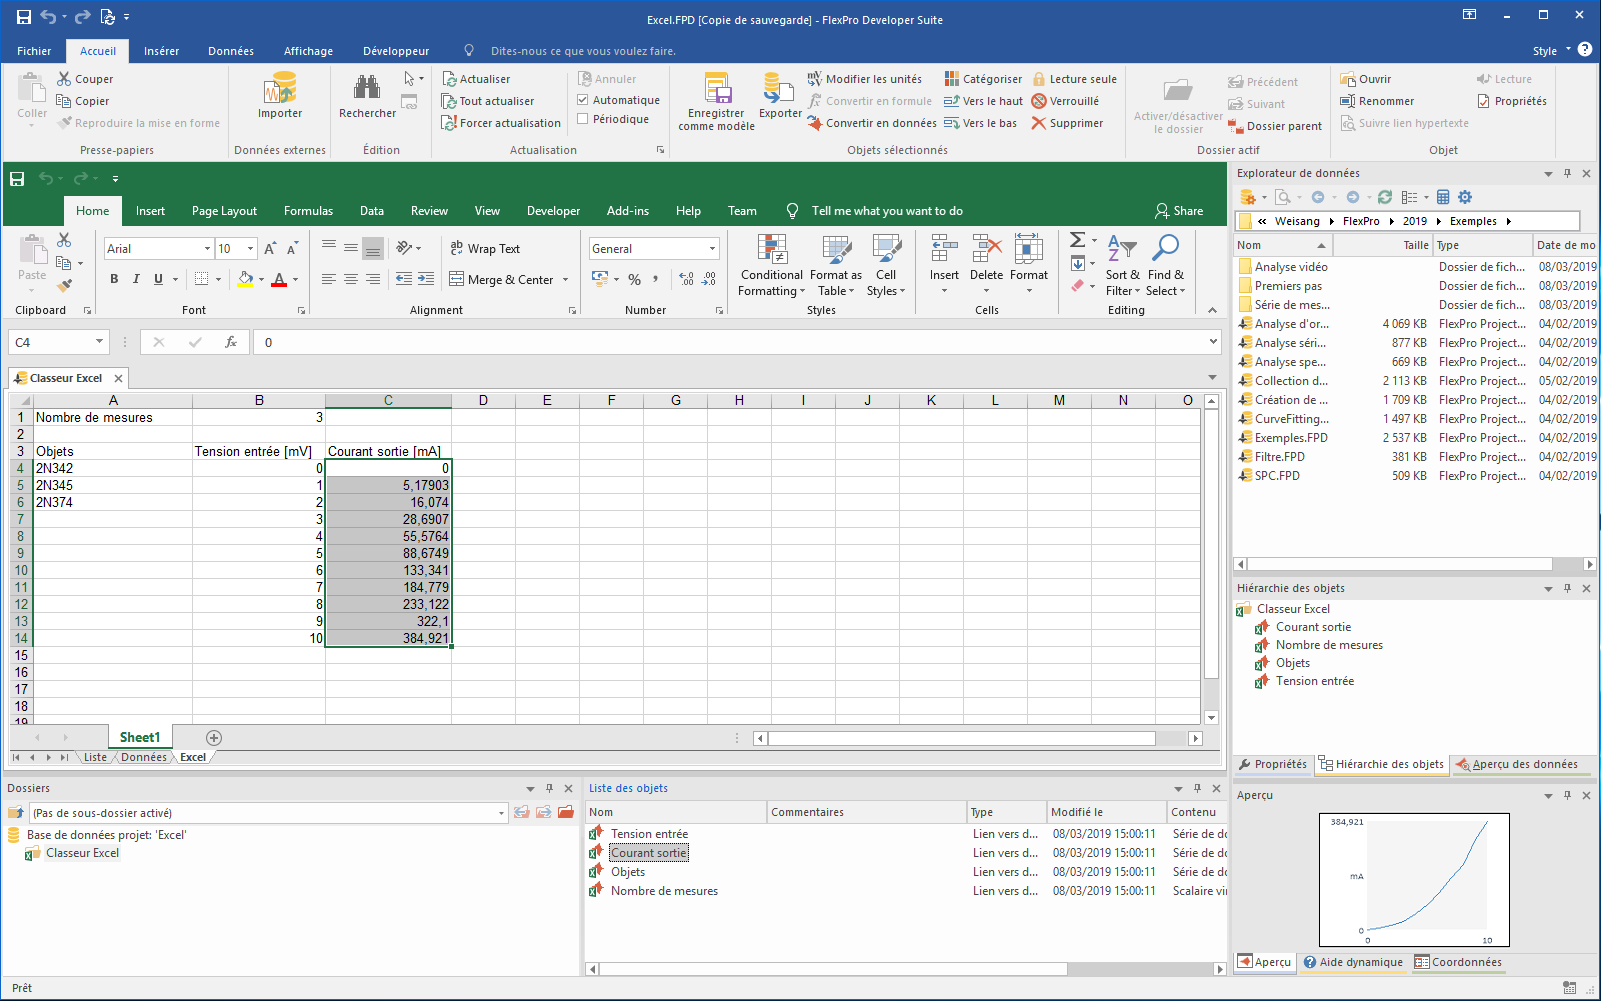1601x1001 pixels.
Task: Toggle the Automatique checkbox
Action: pyautogui.click(x=583, y=100)
